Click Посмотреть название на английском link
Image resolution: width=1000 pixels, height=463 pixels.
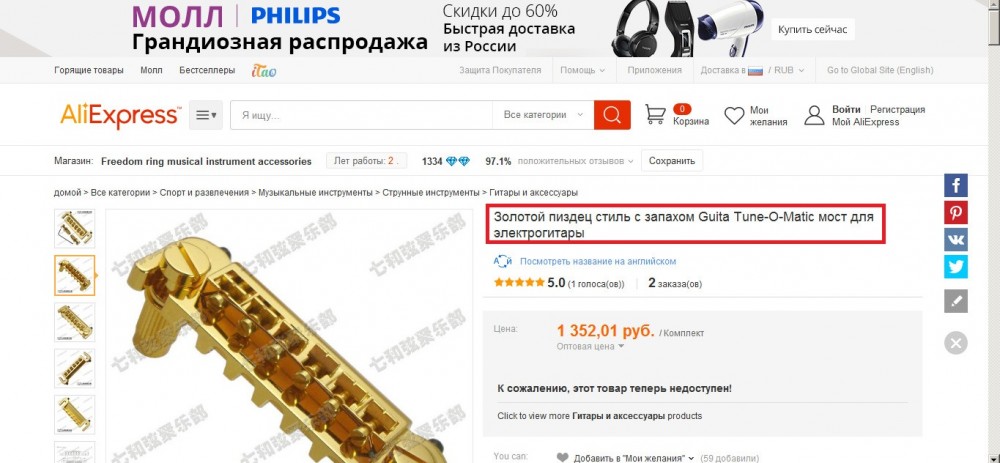coord(598,261)
